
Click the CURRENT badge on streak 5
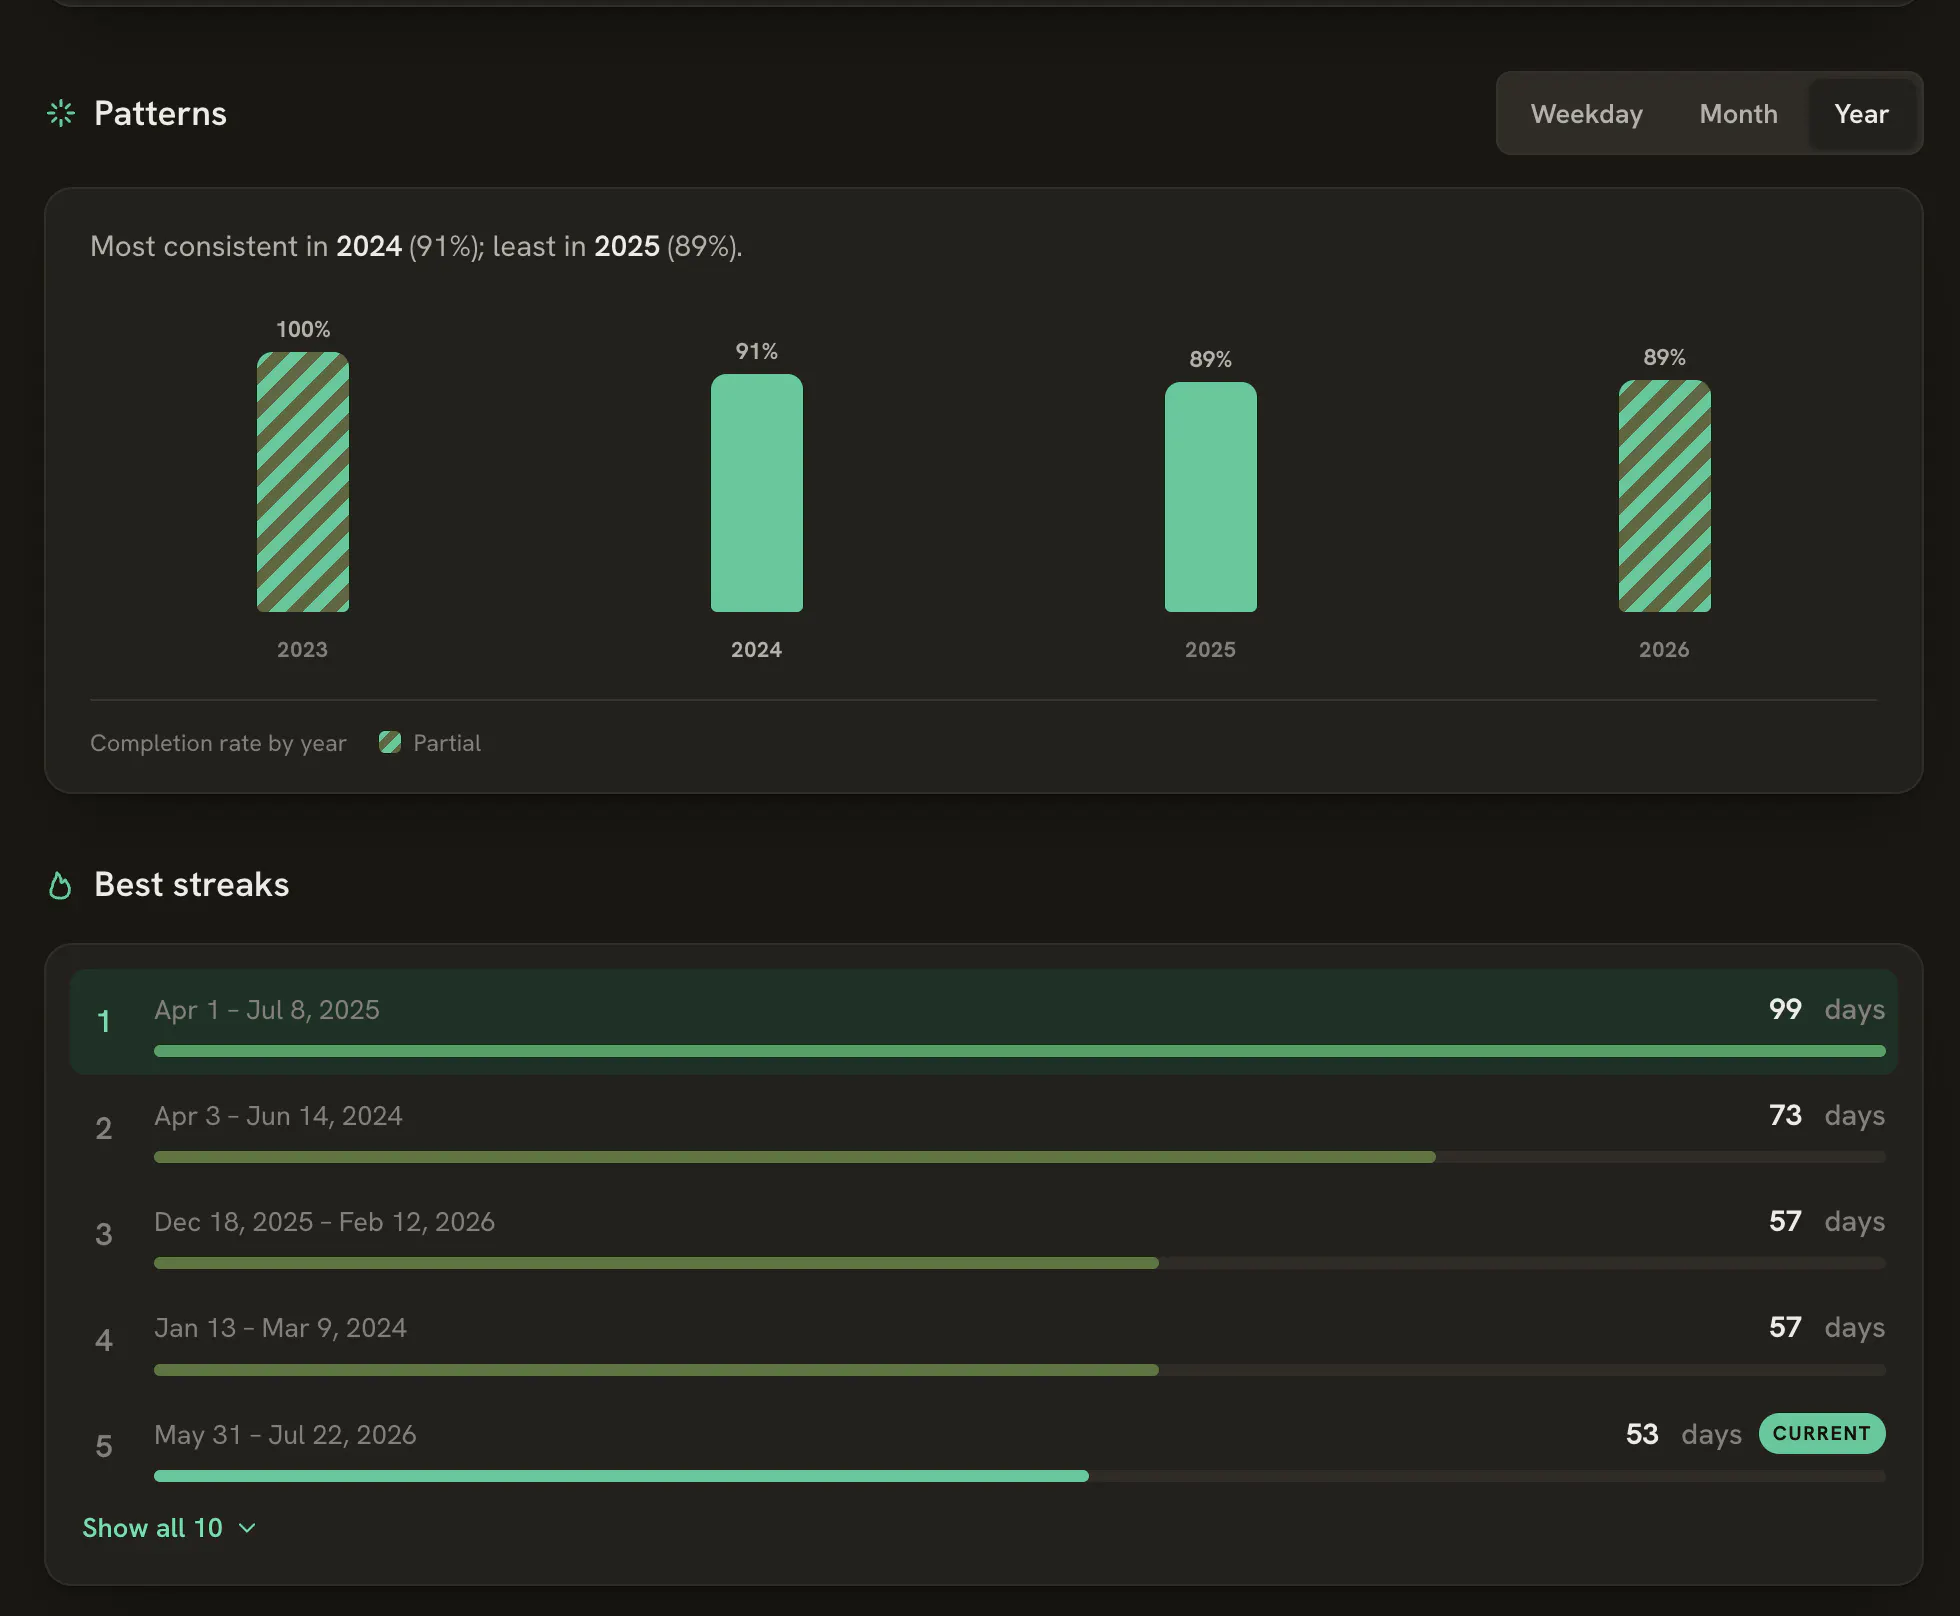(x=1822, y=1433)
